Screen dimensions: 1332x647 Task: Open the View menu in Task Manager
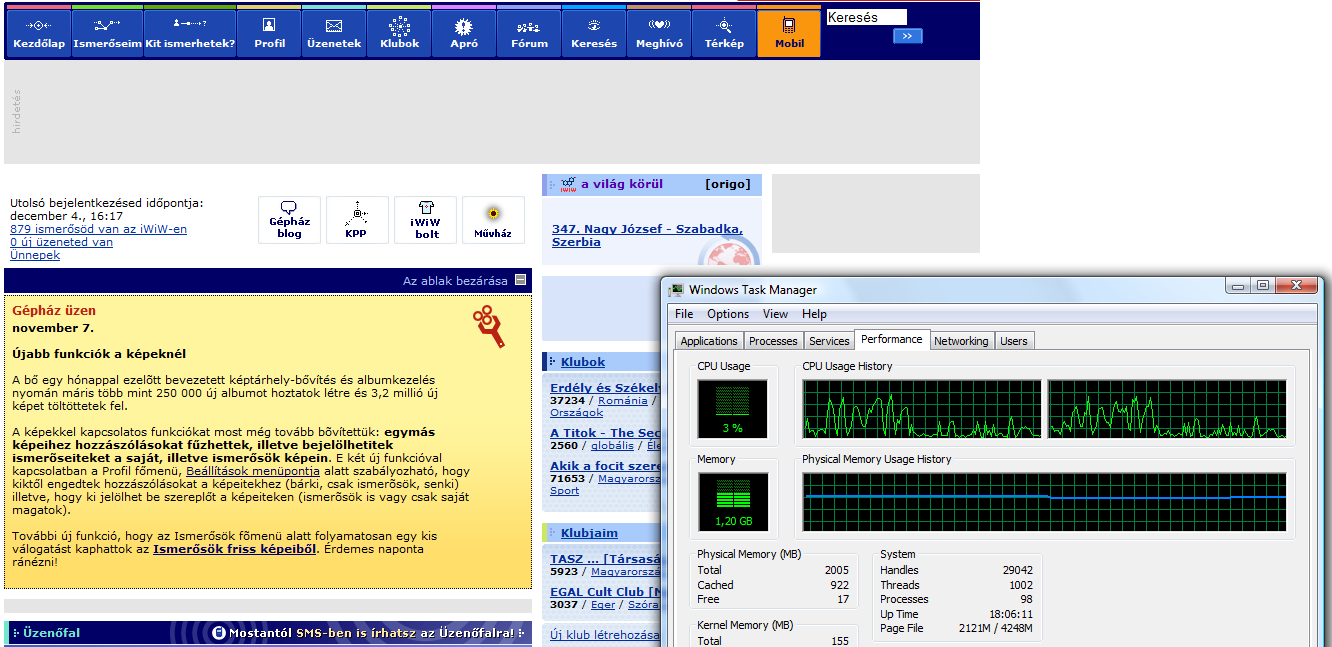coord(775,314)
